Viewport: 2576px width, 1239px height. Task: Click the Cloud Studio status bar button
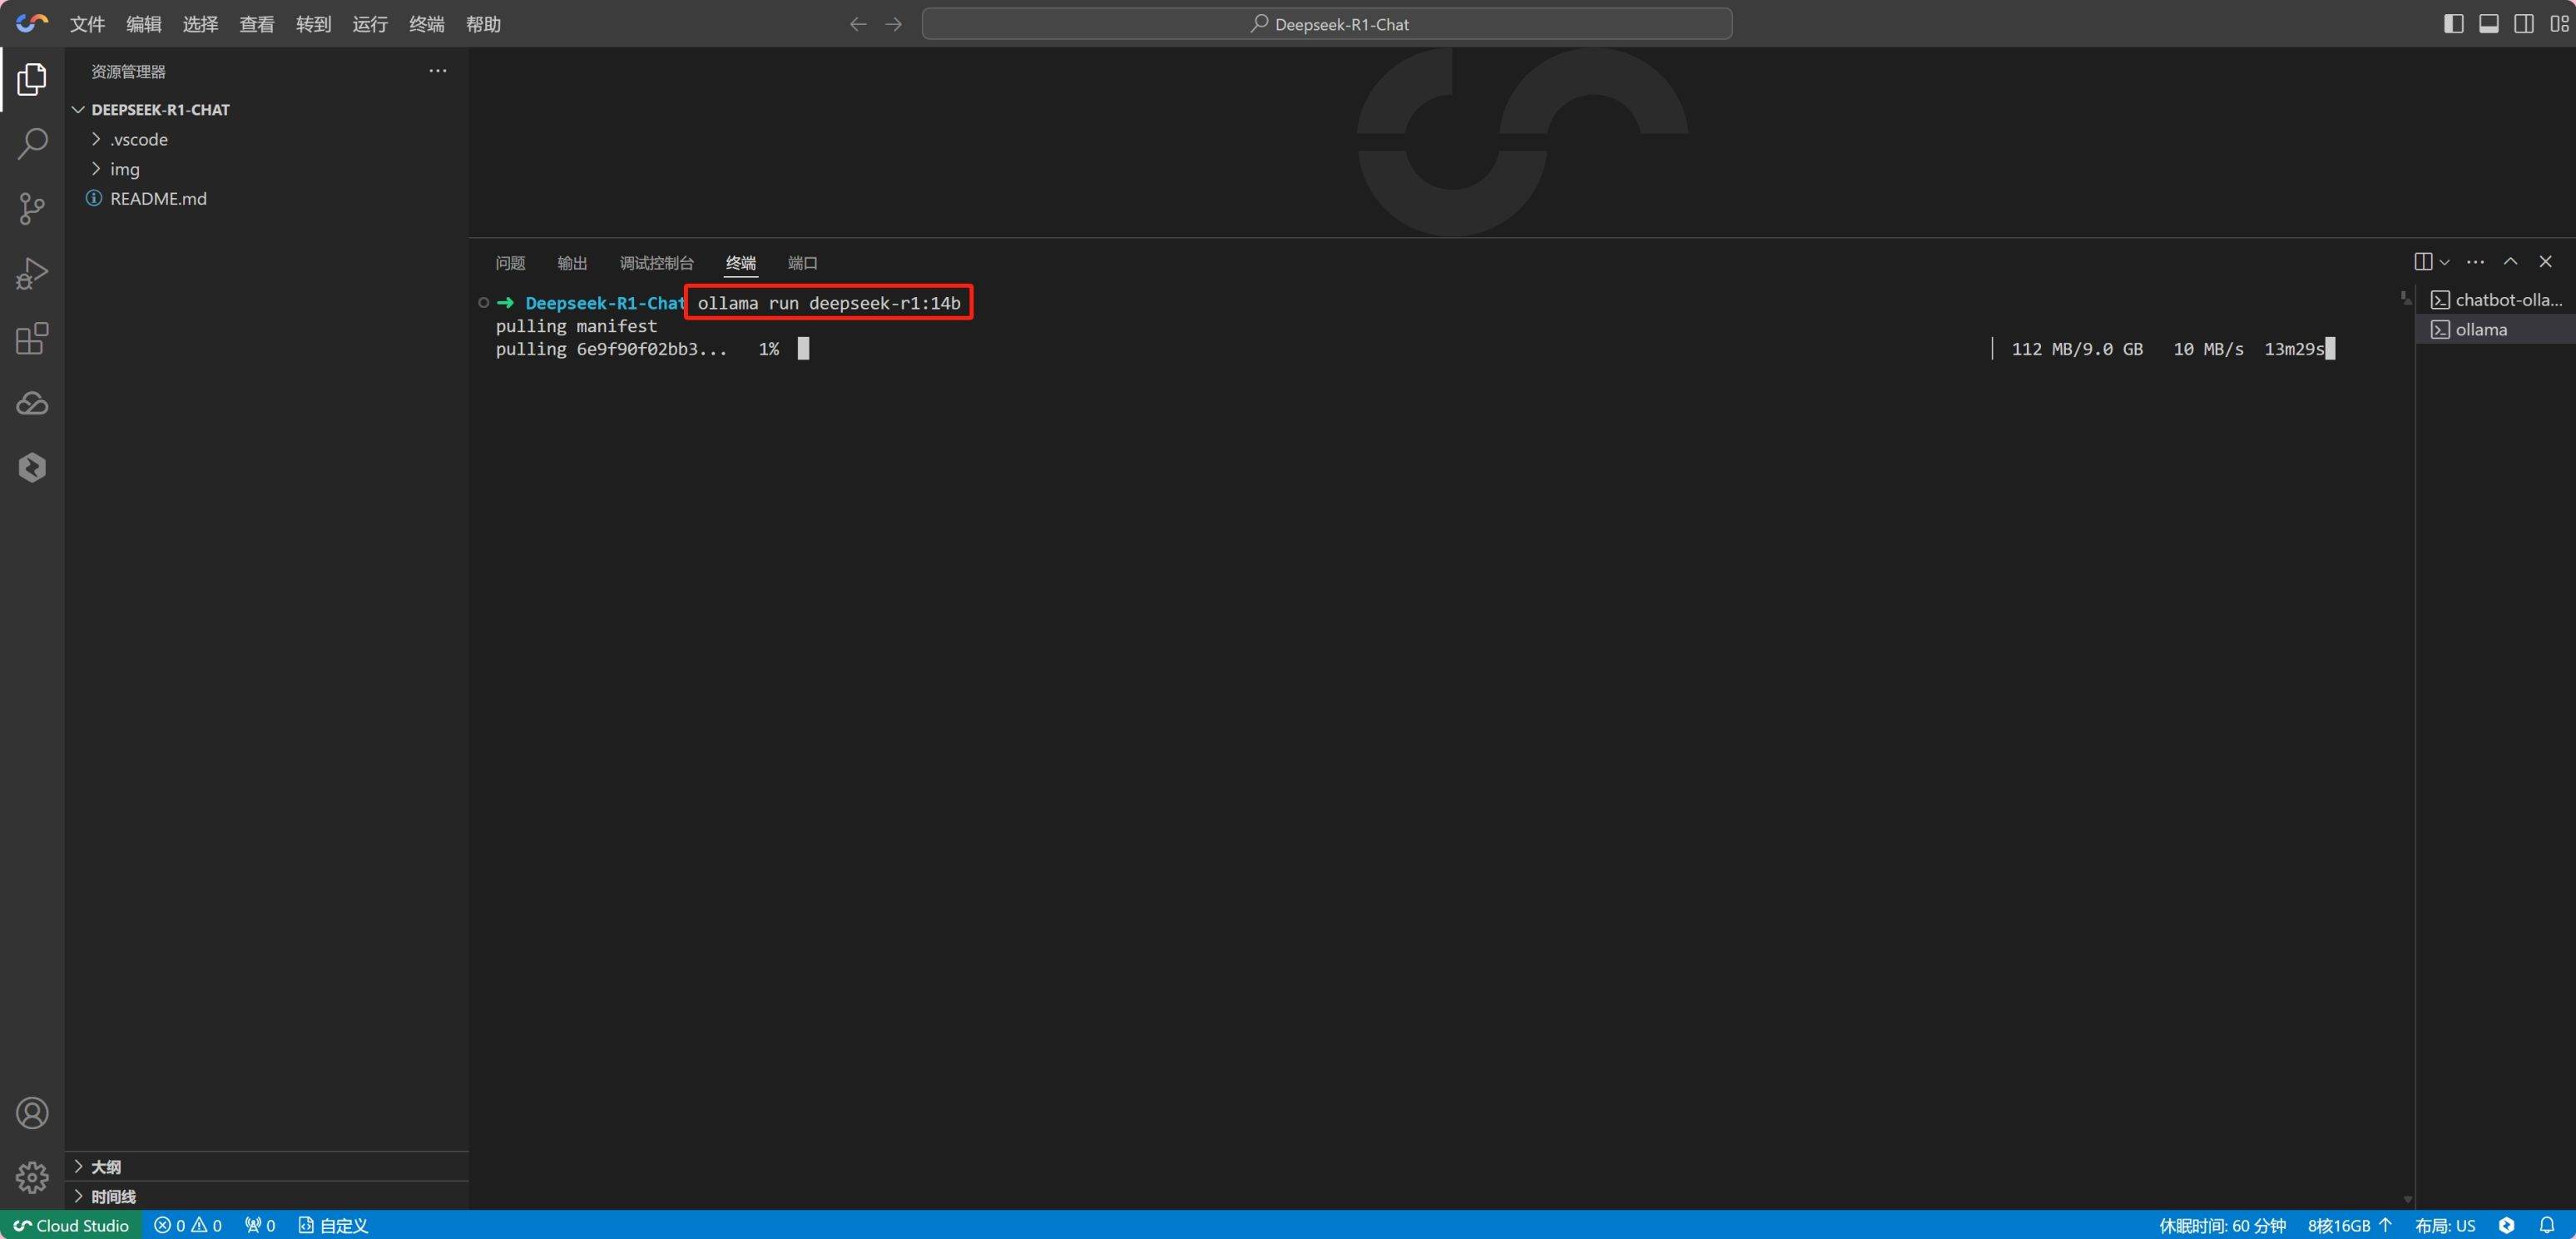point(71,1225)
